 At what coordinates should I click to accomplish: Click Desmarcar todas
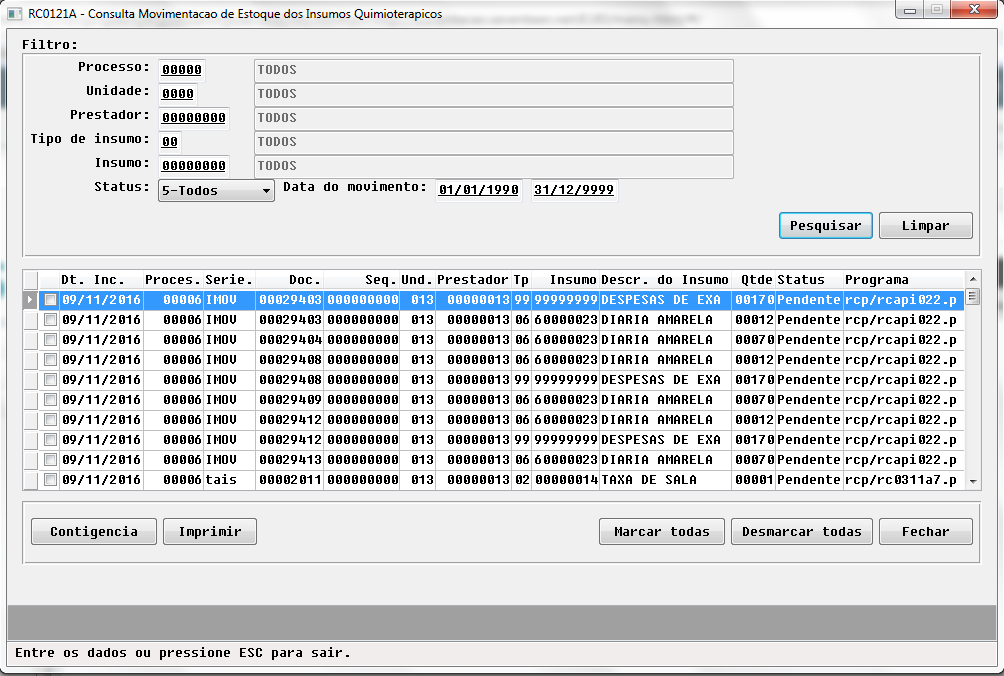click(802, 531)
